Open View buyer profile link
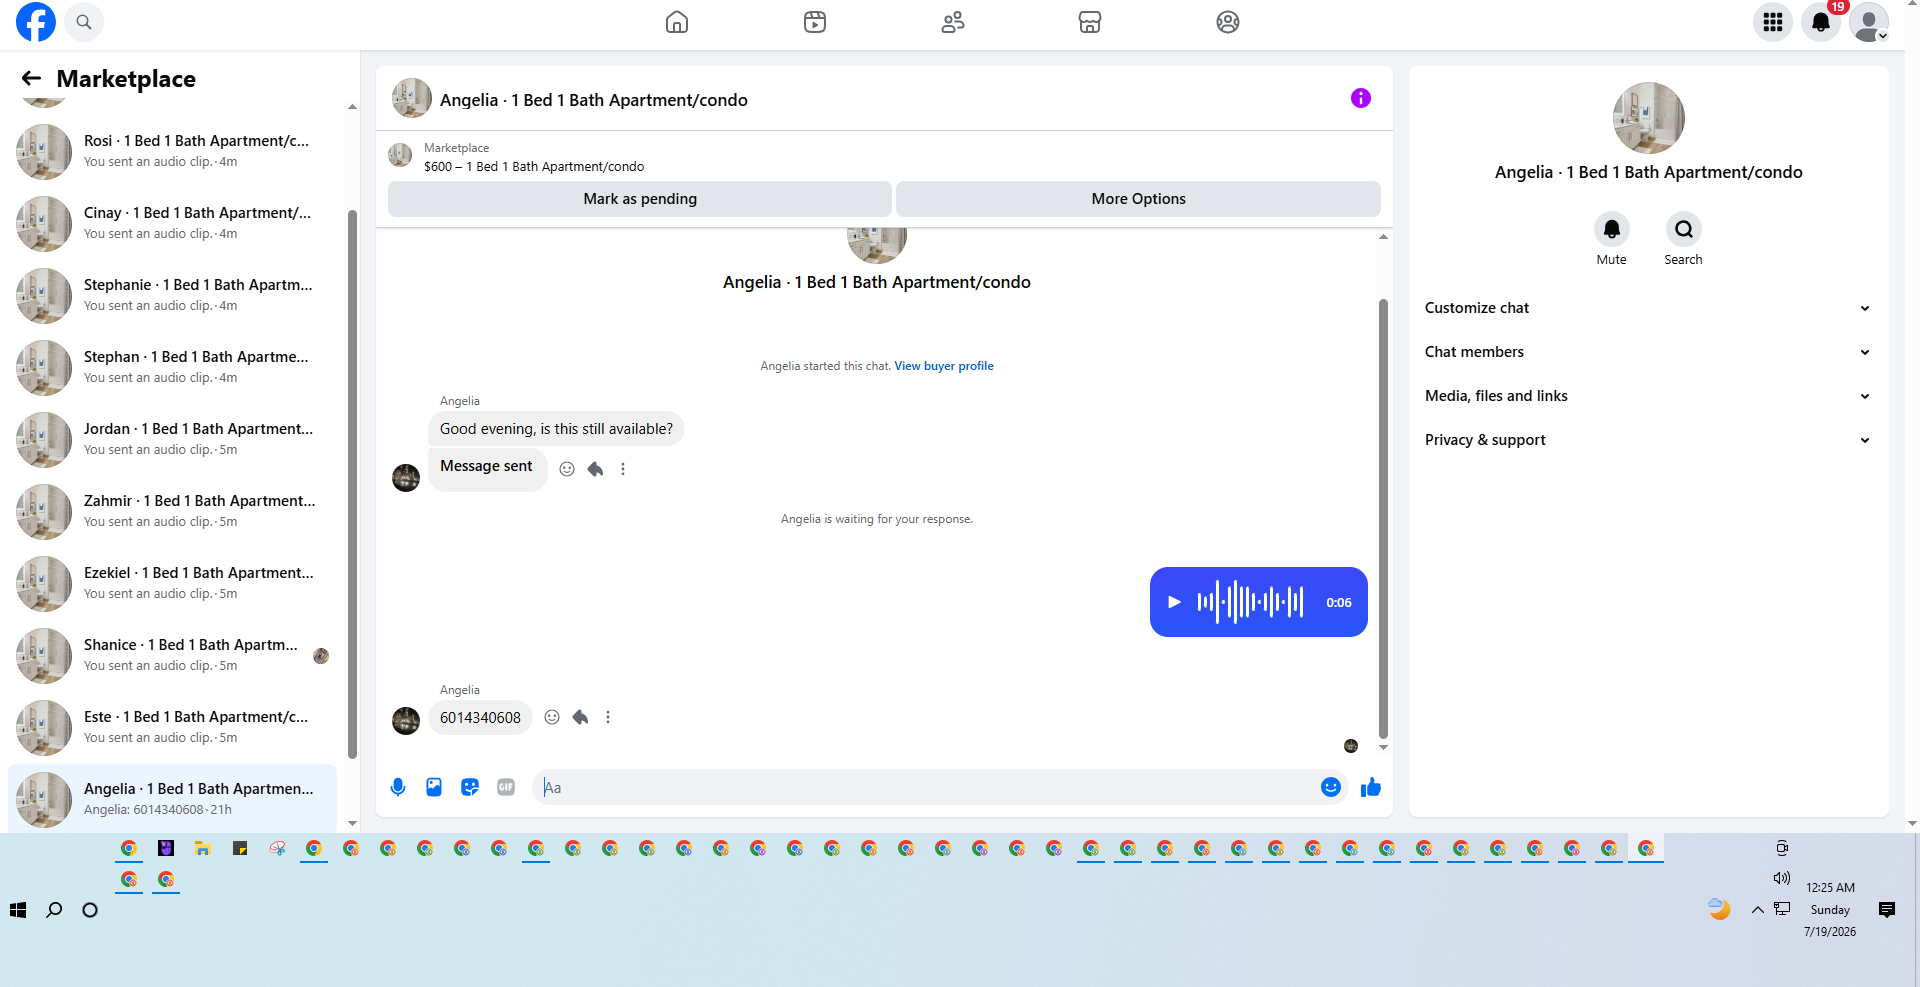Viewport: 1920px width, 987px height. (944, 366)
